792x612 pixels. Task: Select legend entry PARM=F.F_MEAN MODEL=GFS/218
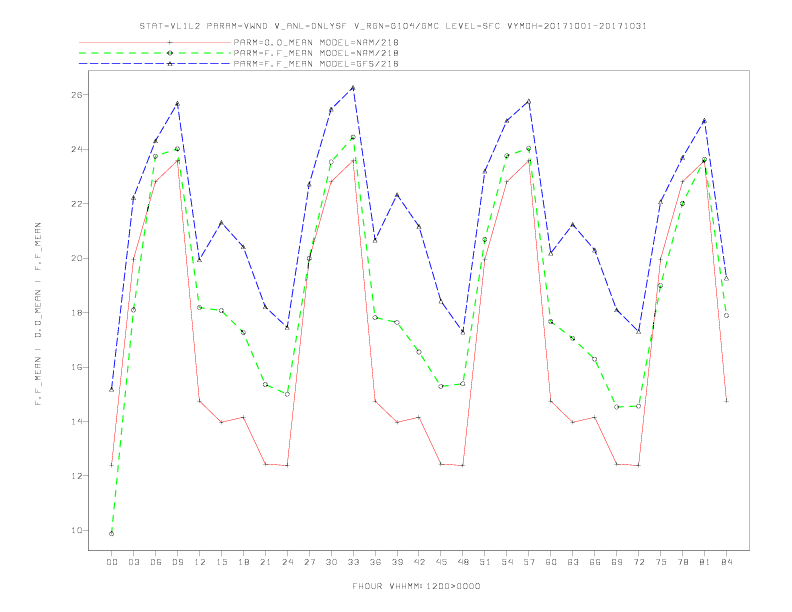[x=316, y=64]
